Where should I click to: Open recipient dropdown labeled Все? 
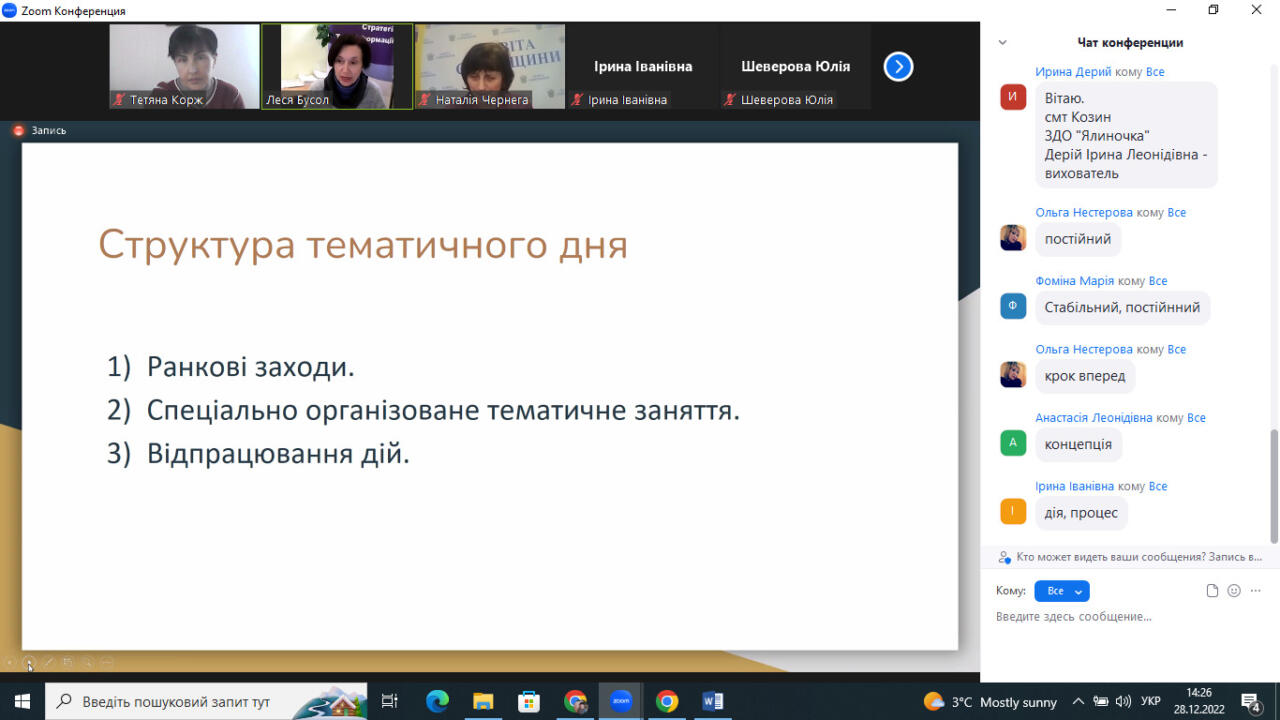[1061, 591]
